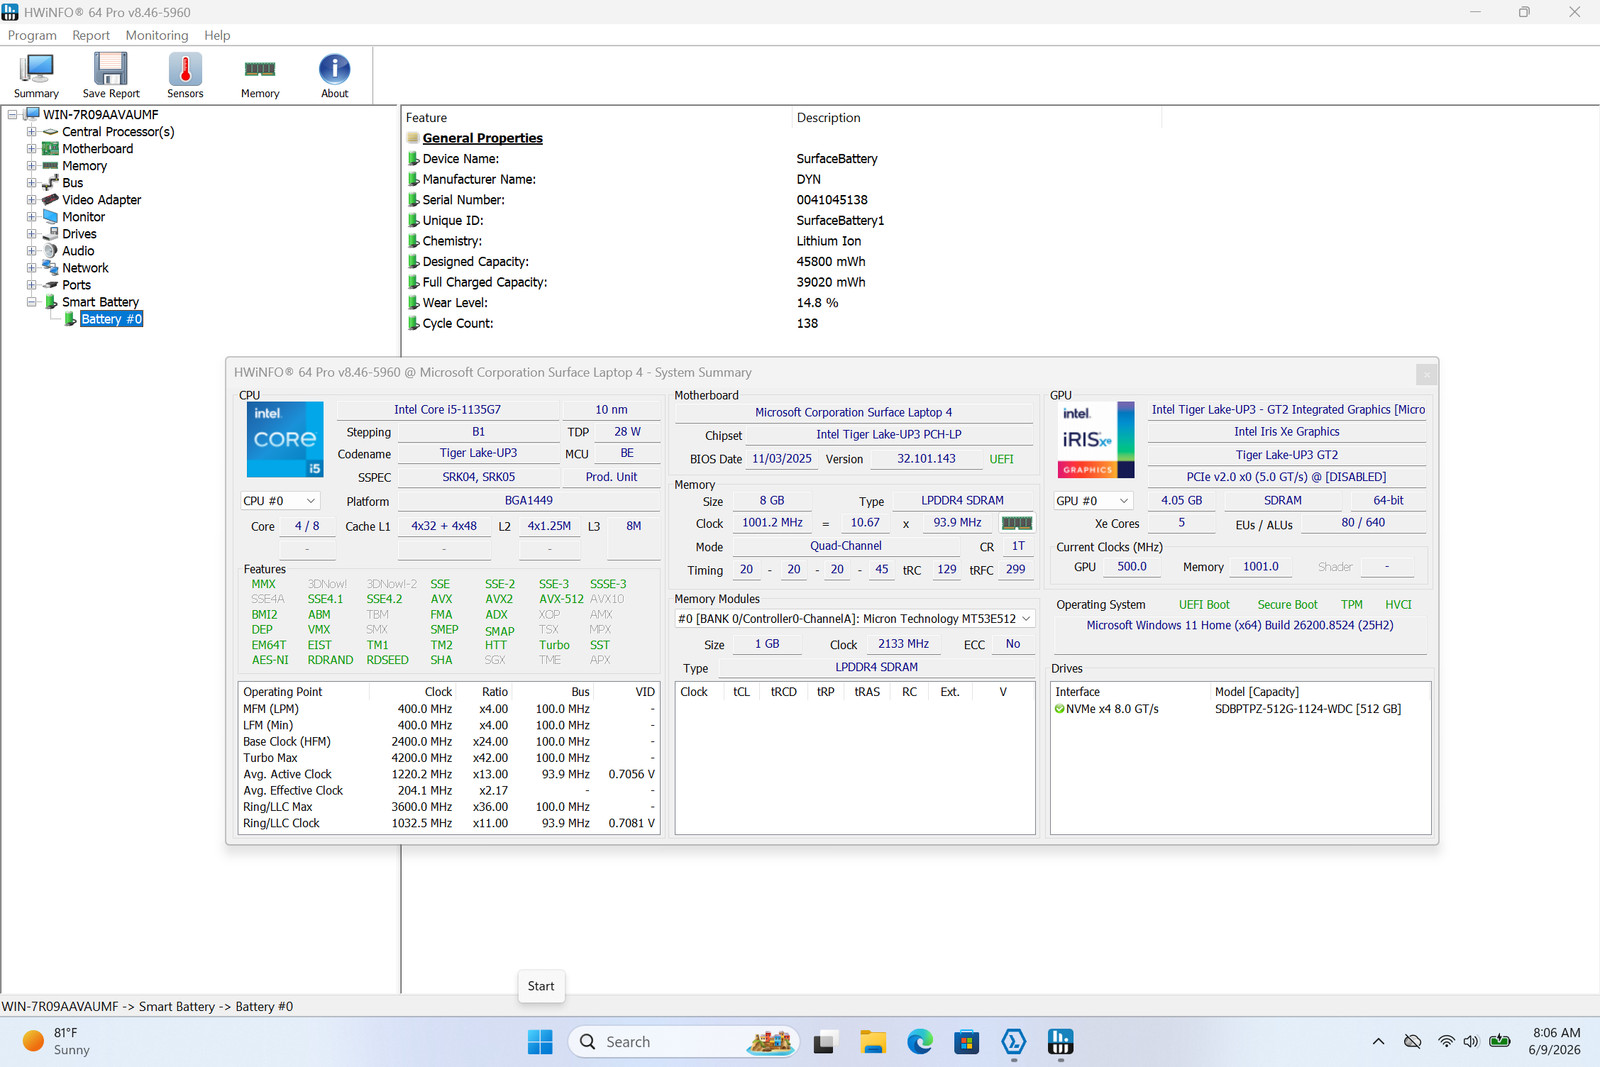The width and height of the screenshot is (1600, 1067).
Task: Click the HWiNFO taskbar icon
Action: [x=1061, y=1042]
